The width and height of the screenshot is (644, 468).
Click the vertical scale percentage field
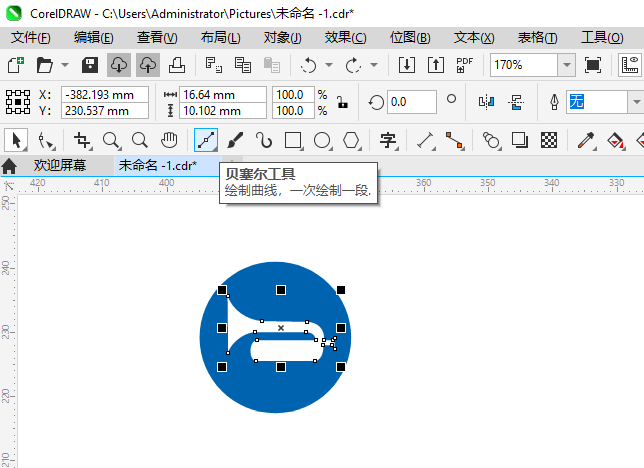click(x=293, y=111)
